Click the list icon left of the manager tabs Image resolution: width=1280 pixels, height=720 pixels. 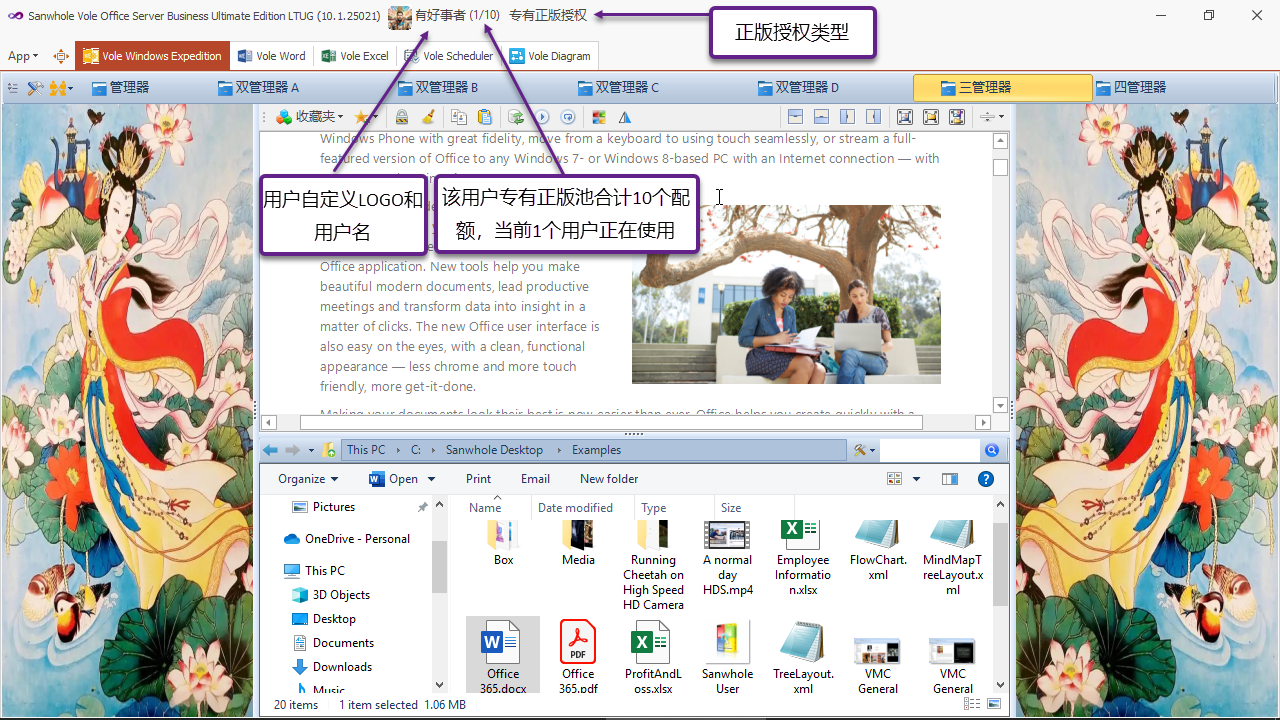(x=13, y=88)
